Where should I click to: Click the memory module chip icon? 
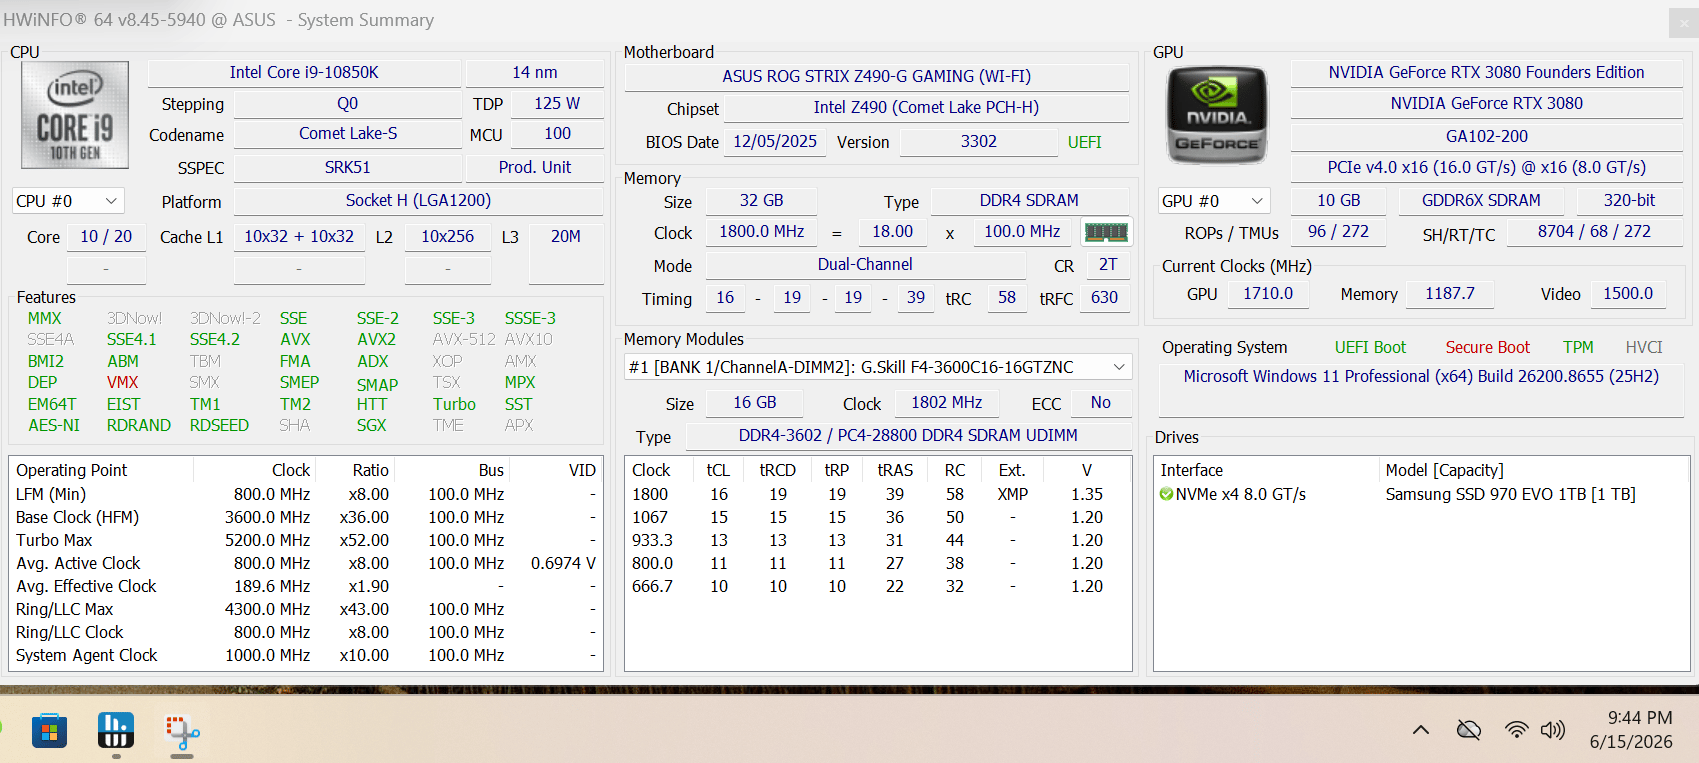[1106, 232]
